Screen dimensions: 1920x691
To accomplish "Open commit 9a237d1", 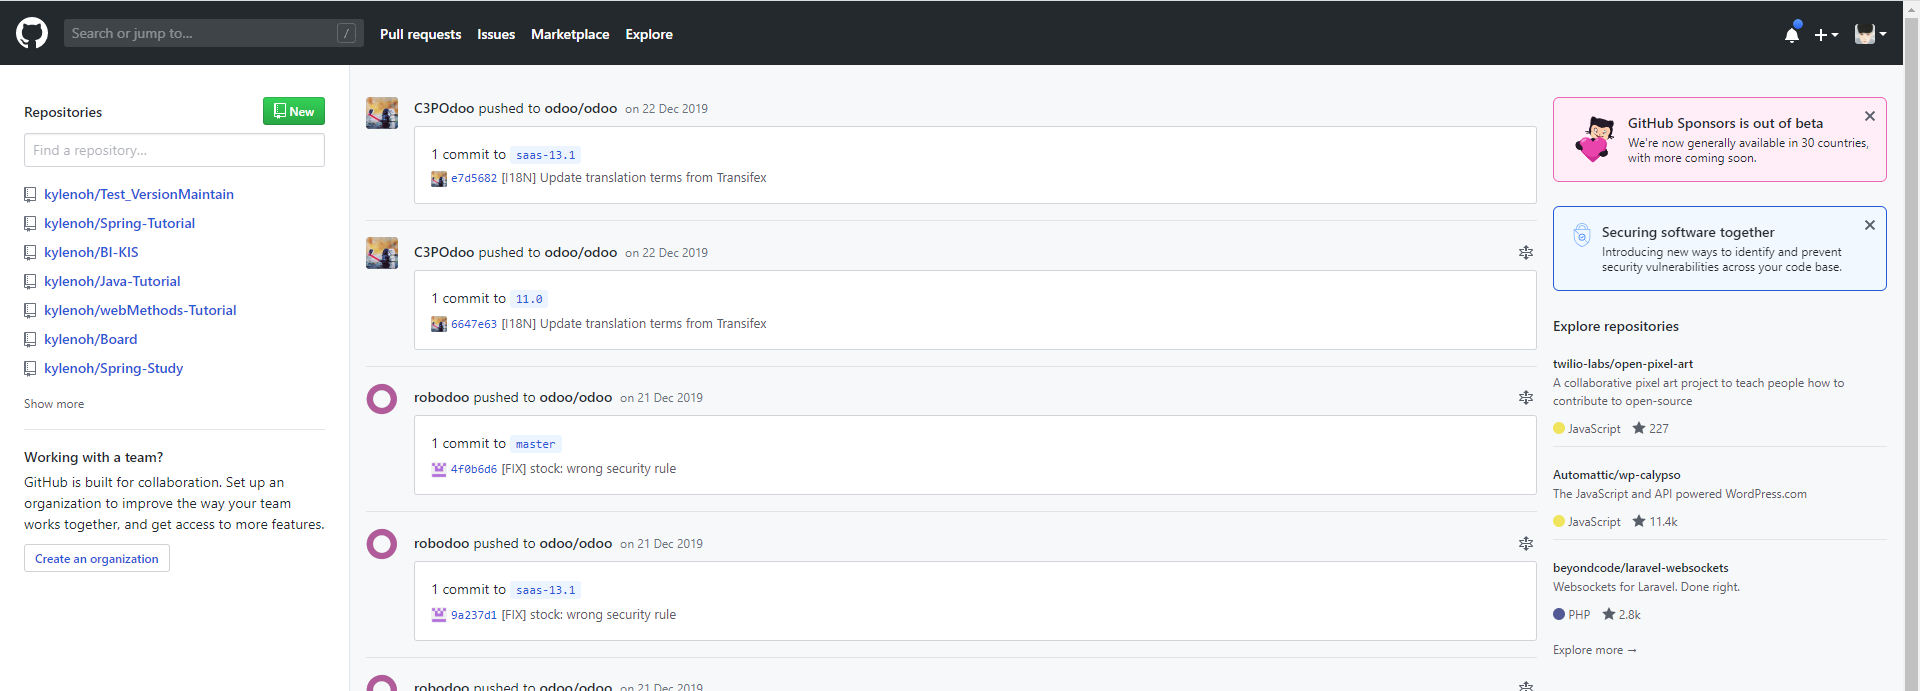I will (474, 615).
